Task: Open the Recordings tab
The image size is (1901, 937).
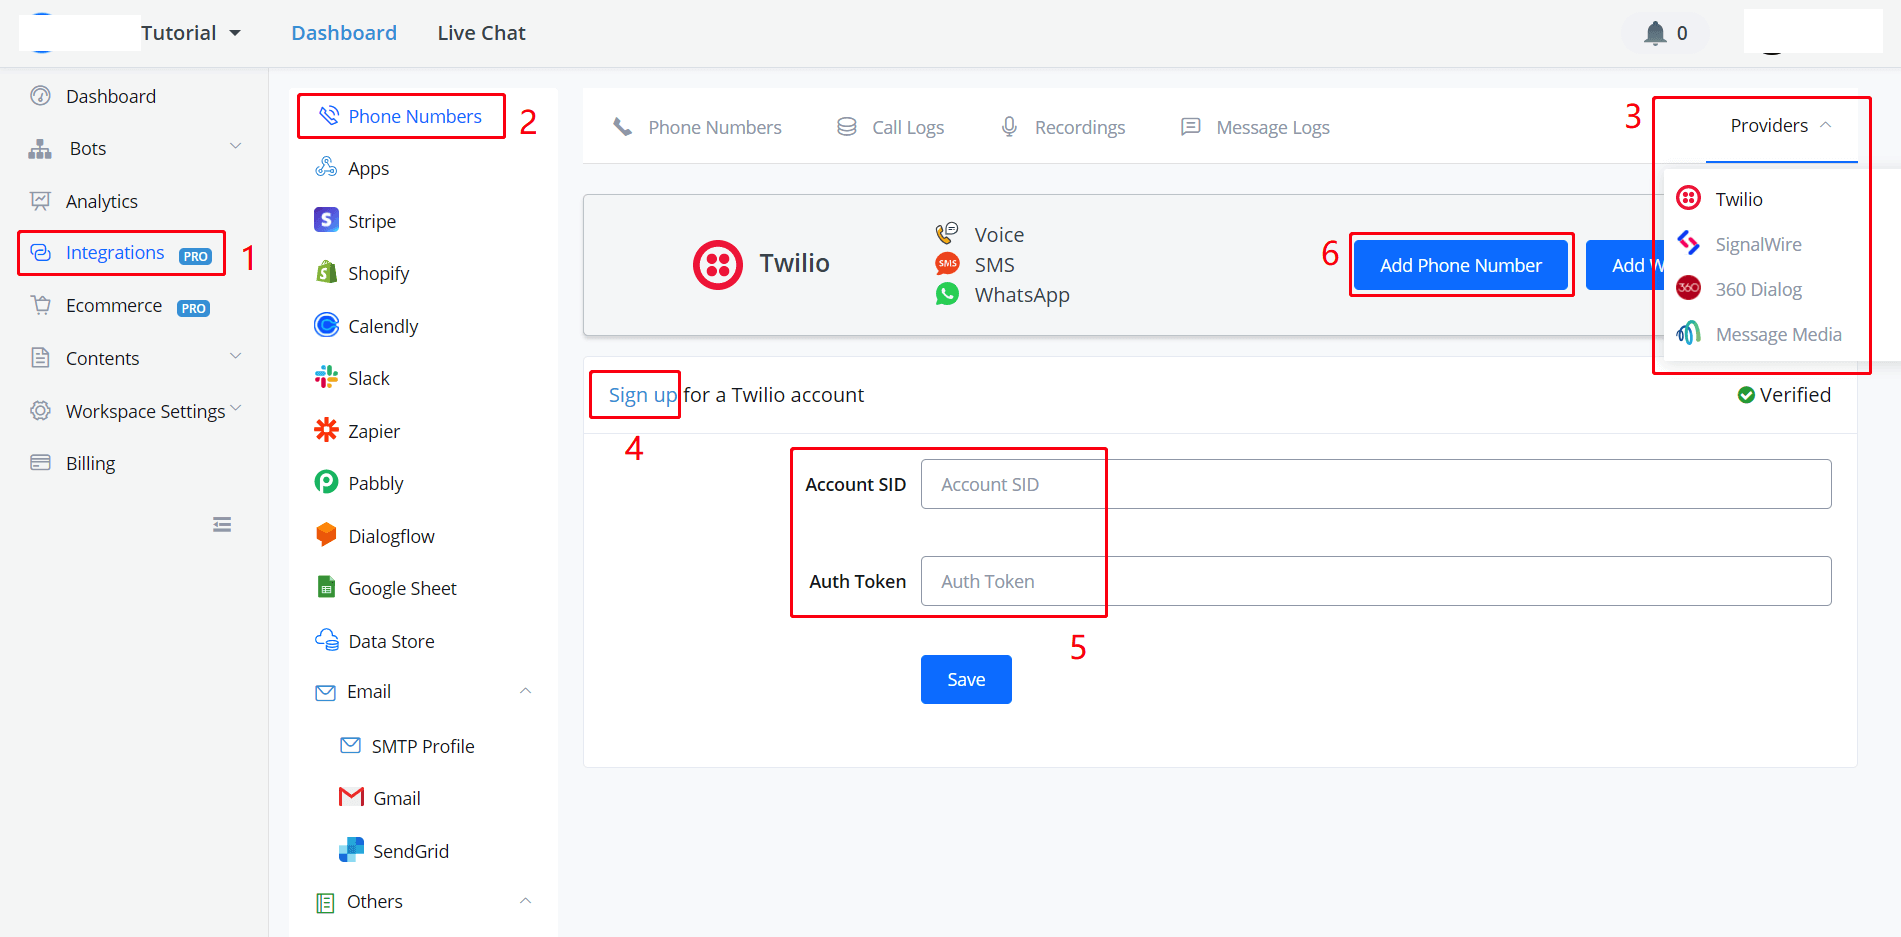Action: pyautogui.click(x=1063, y=127)
